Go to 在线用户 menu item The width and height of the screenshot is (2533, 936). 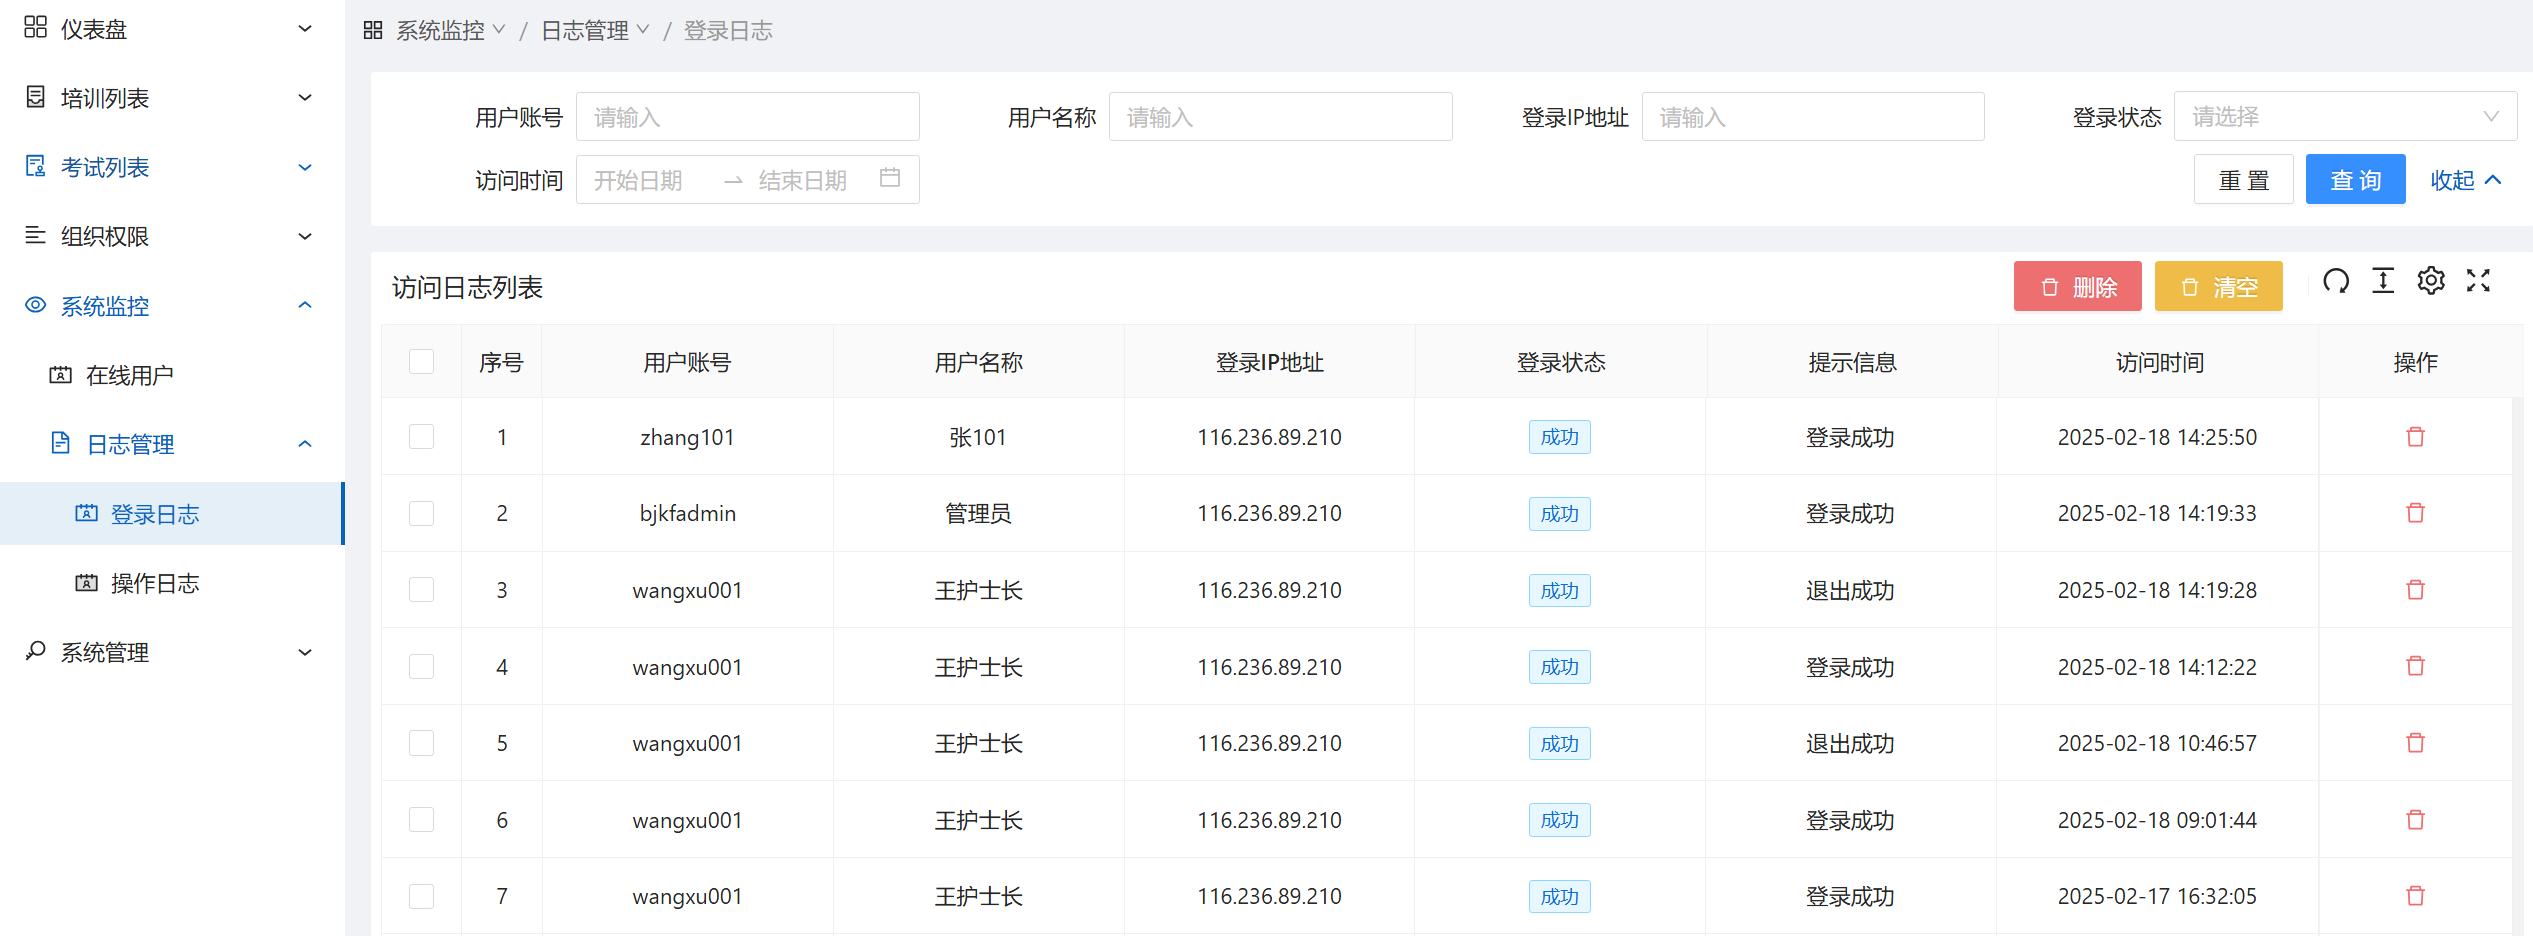130,375
